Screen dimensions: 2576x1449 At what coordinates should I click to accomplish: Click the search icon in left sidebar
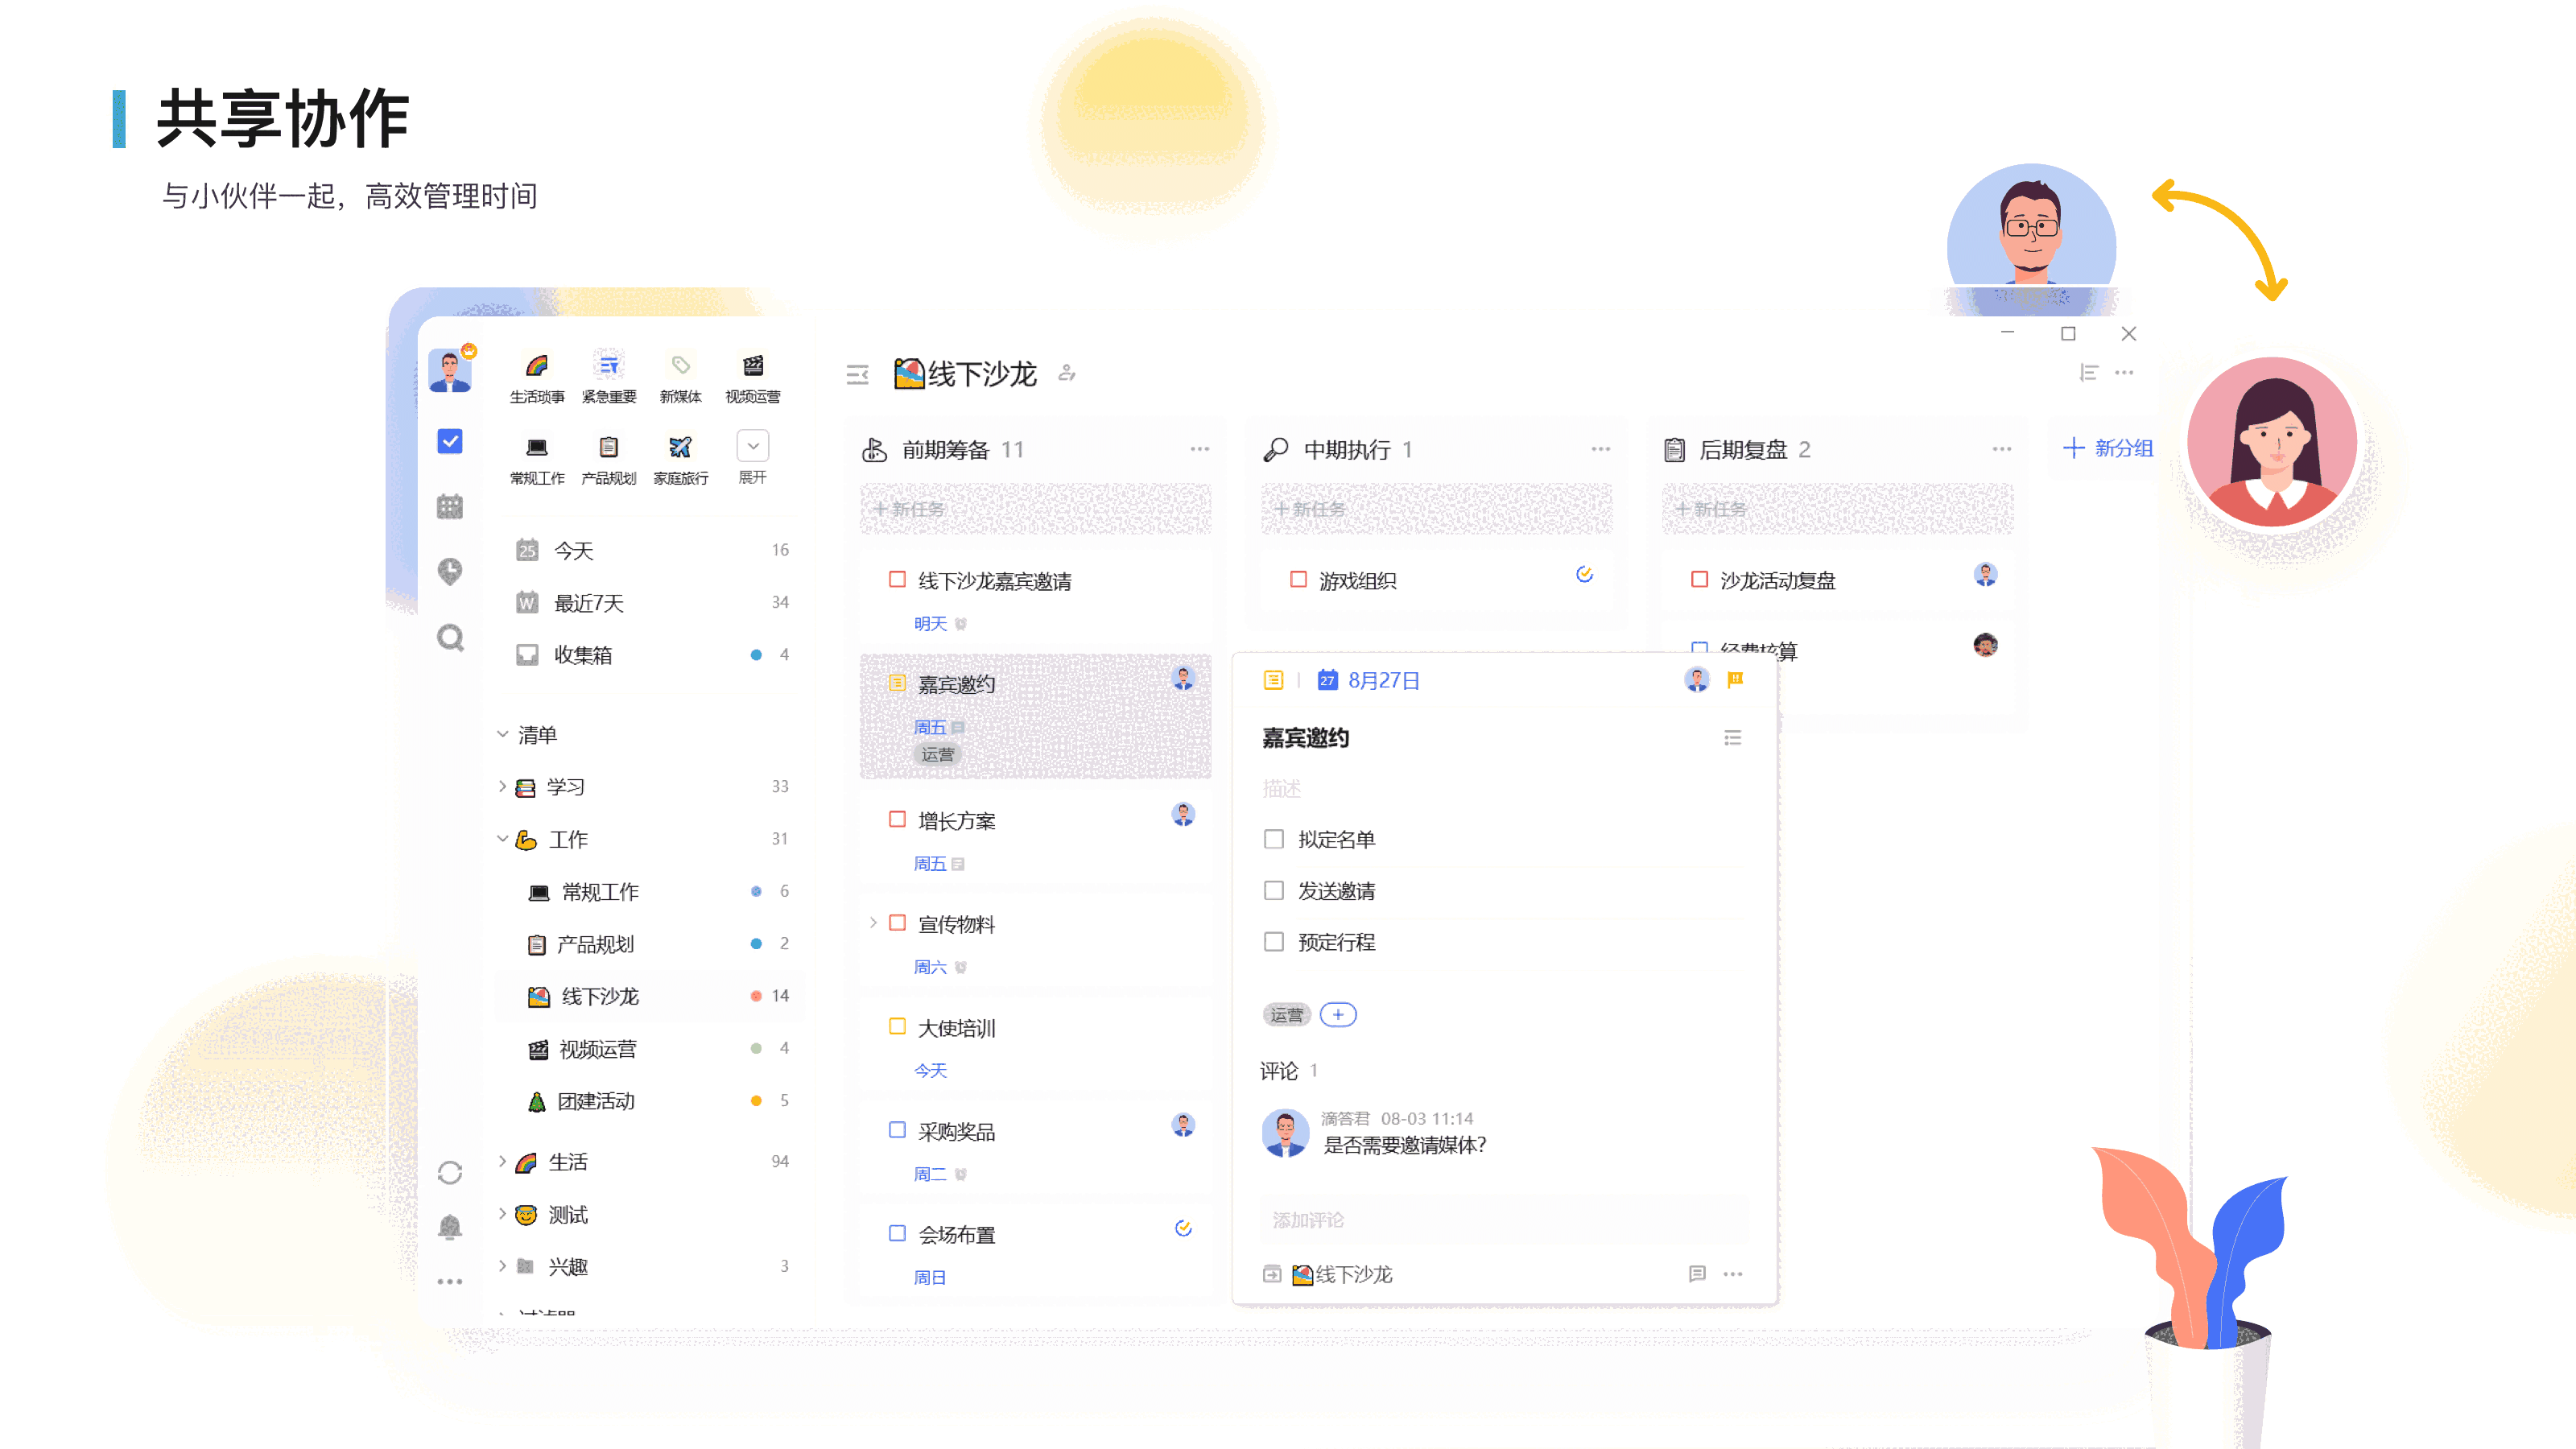point(450,637)
